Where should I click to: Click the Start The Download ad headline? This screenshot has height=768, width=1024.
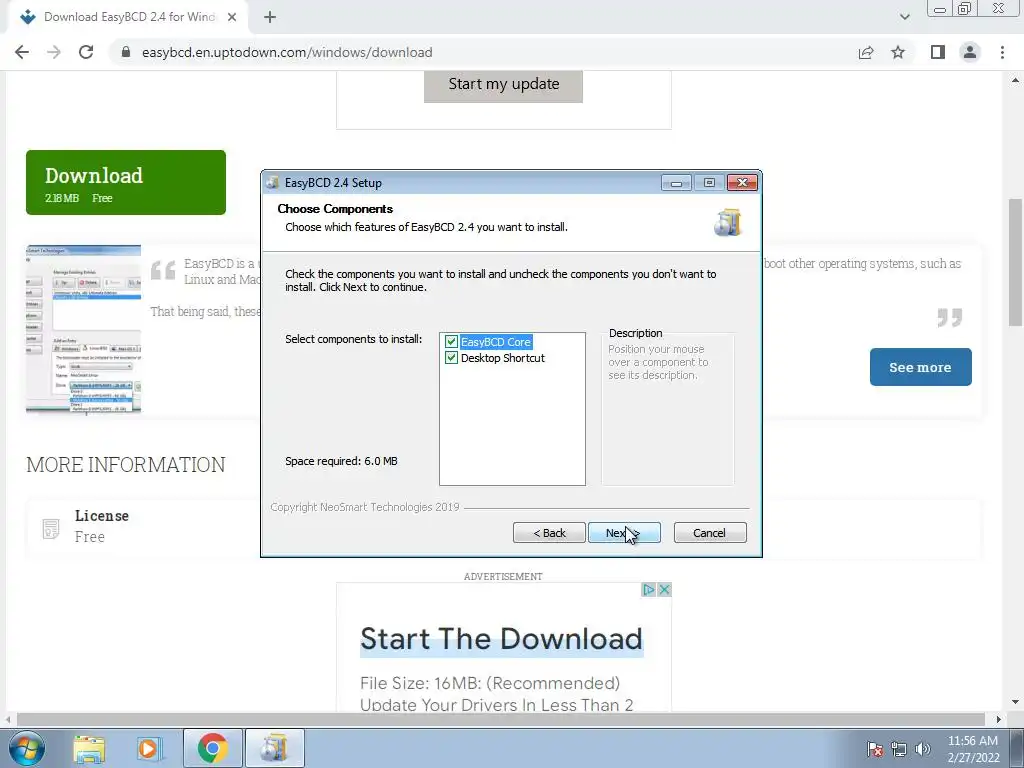click(x=501, y=639)
